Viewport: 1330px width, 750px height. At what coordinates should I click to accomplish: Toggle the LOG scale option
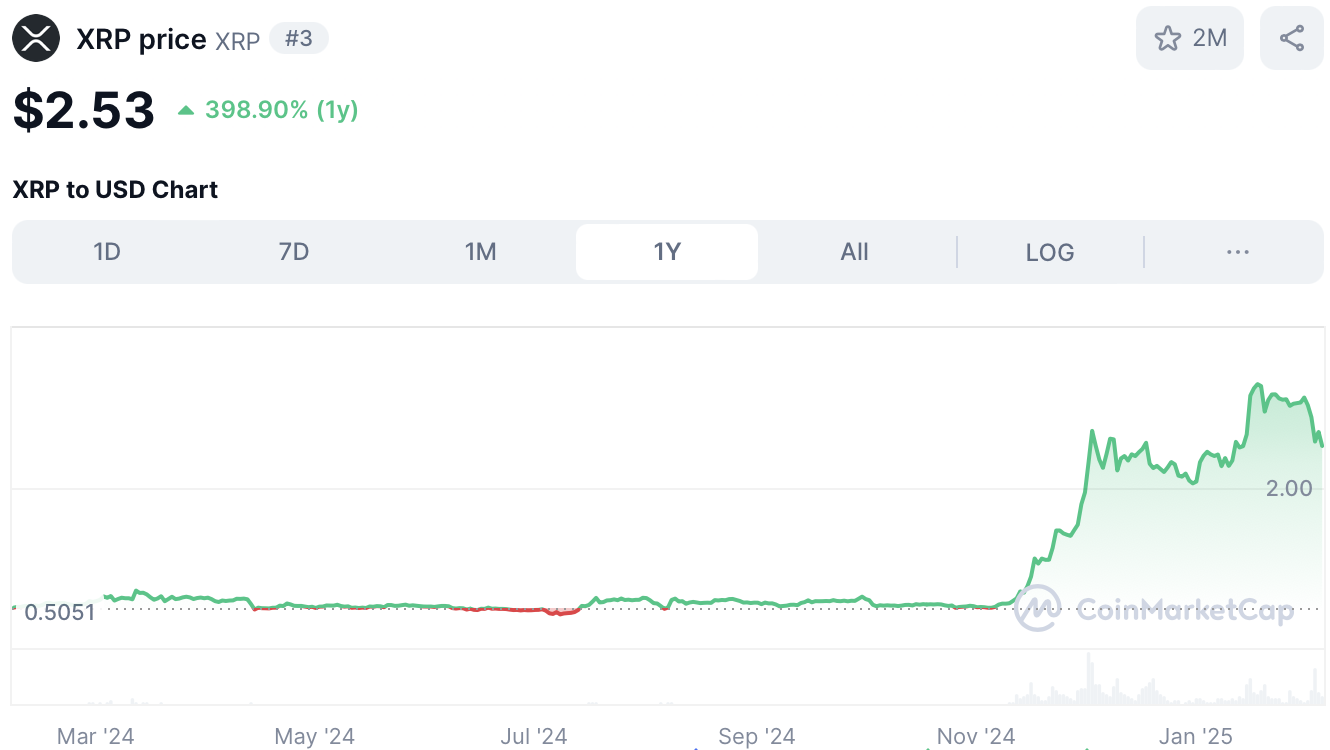click(1049, 252)
